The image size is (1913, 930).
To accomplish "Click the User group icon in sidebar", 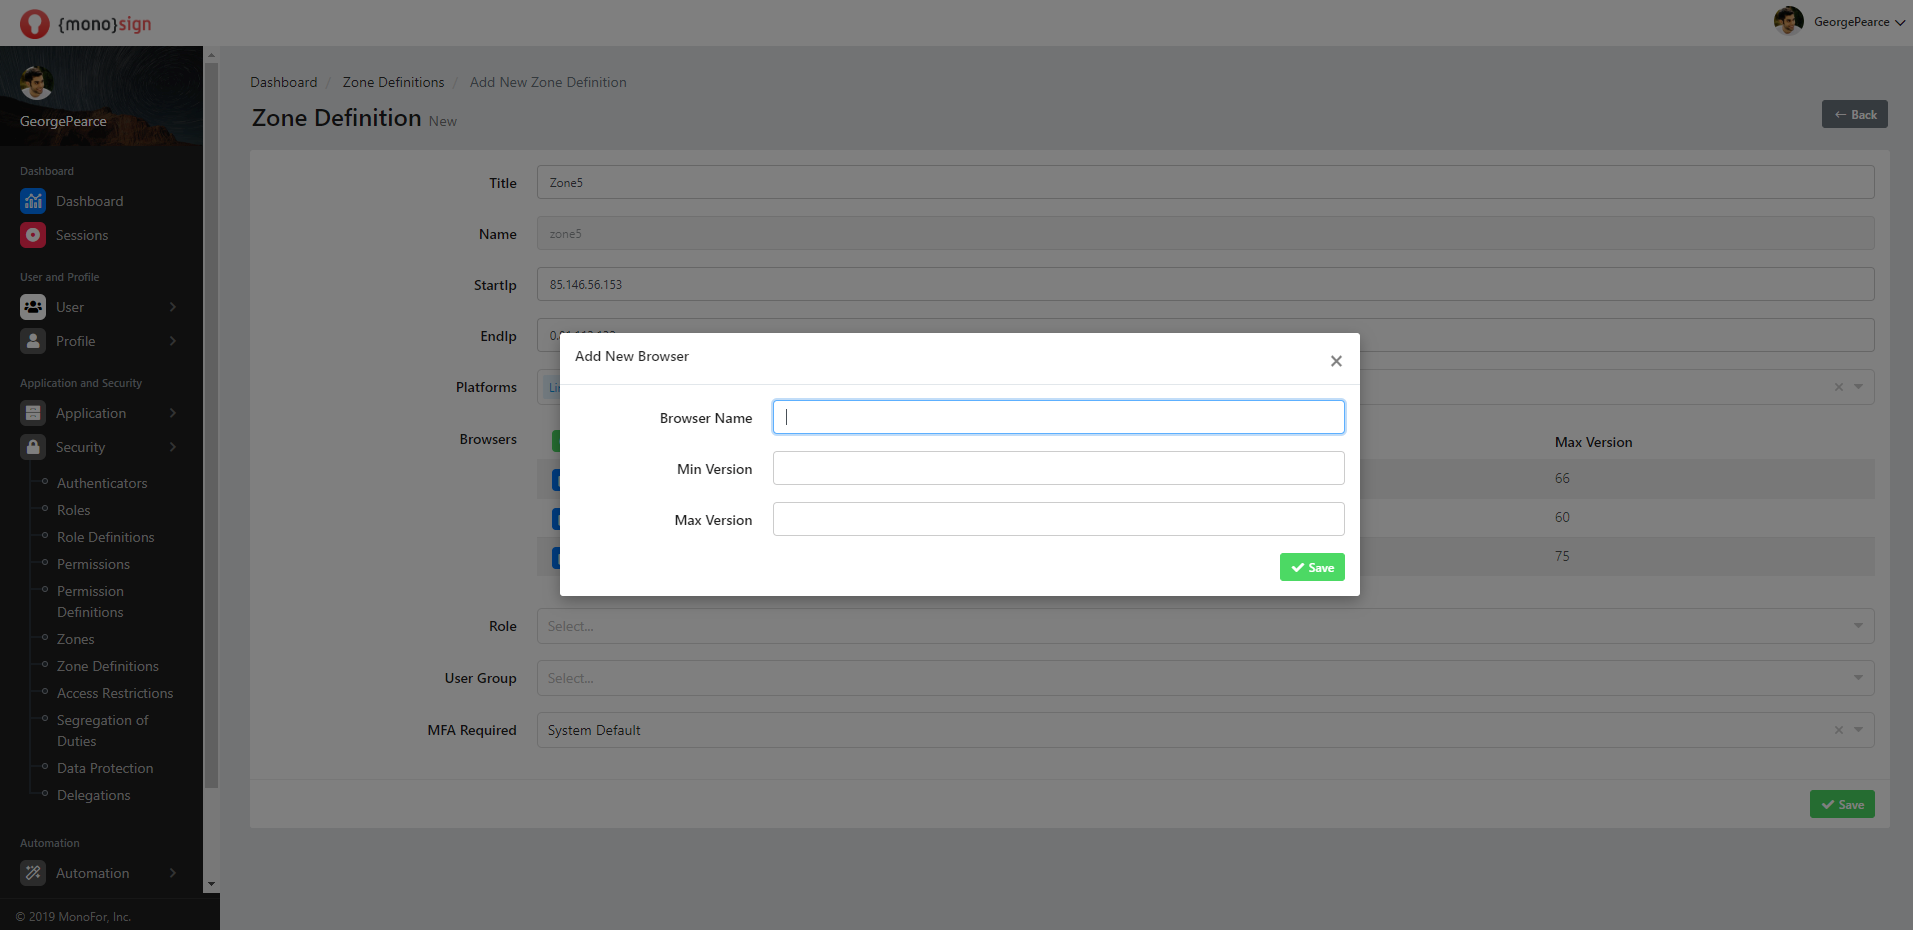I will click(33, 307).
